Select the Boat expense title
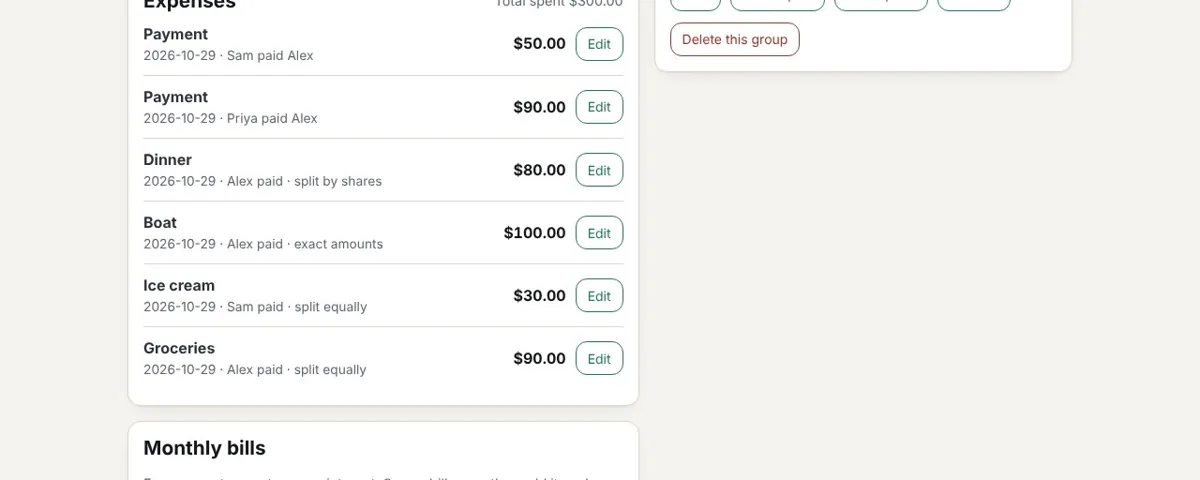The width and height of the screenshot is (1200, 480). click(x=160, y=223)
